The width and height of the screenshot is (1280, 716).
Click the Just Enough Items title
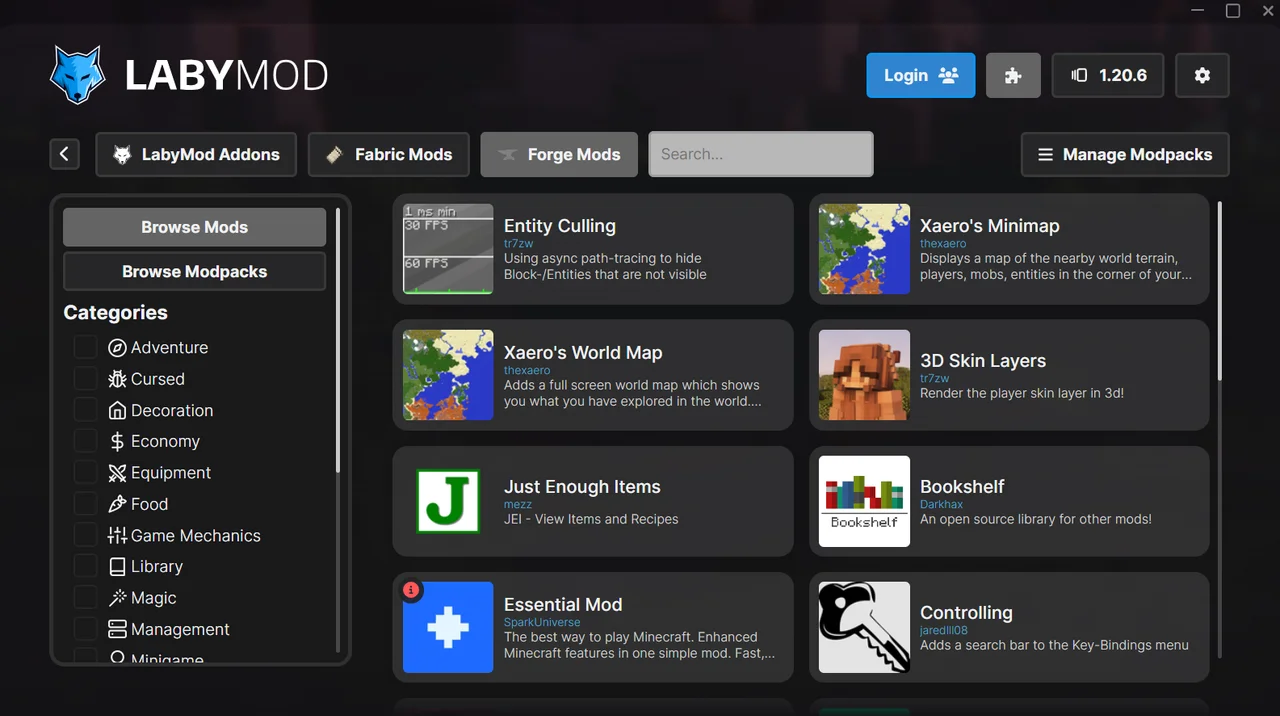pyautogui.click(x=582, y=487)
